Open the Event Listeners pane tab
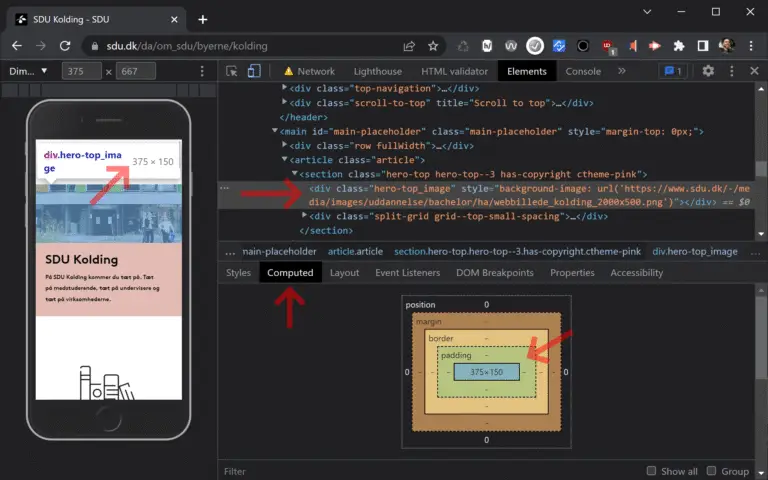Screen dimensions: 768x480 (x=408, y=273)
